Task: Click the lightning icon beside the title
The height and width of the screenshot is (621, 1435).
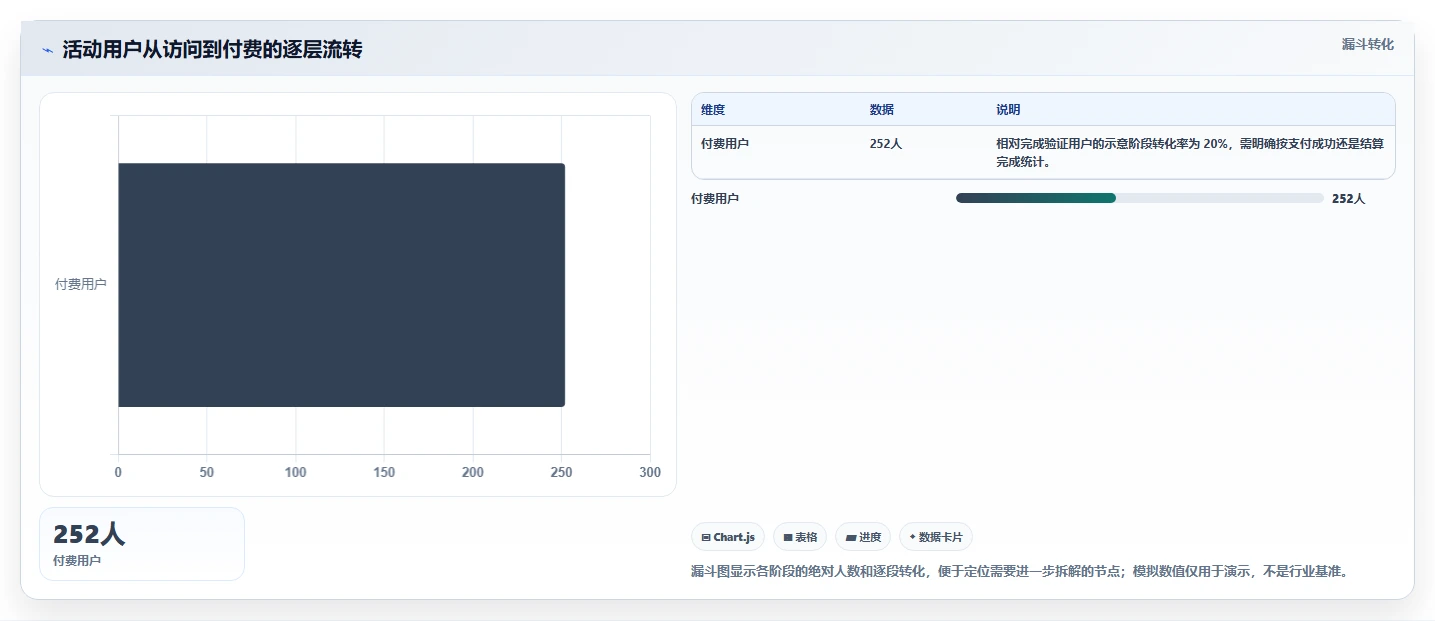Action: tap(48, 50)
